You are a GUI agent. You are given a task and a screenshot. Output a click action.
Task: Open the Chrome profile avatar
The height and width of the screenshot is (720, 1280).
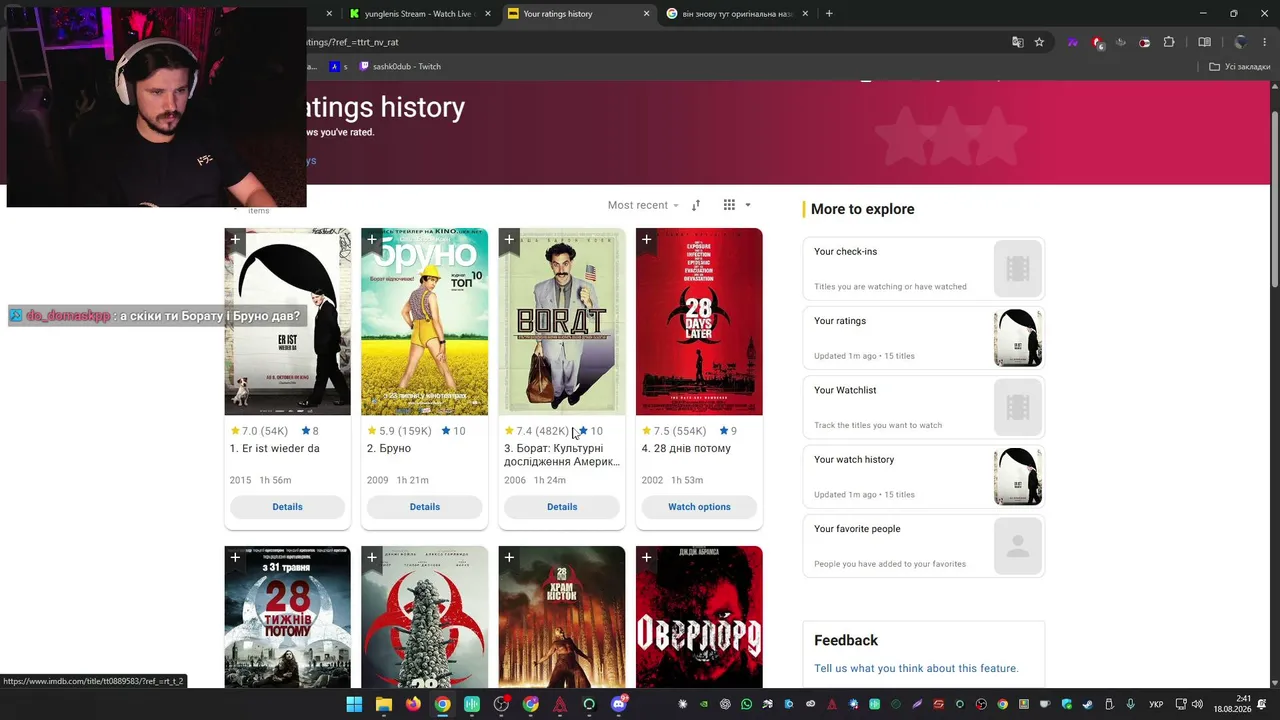1240,42
